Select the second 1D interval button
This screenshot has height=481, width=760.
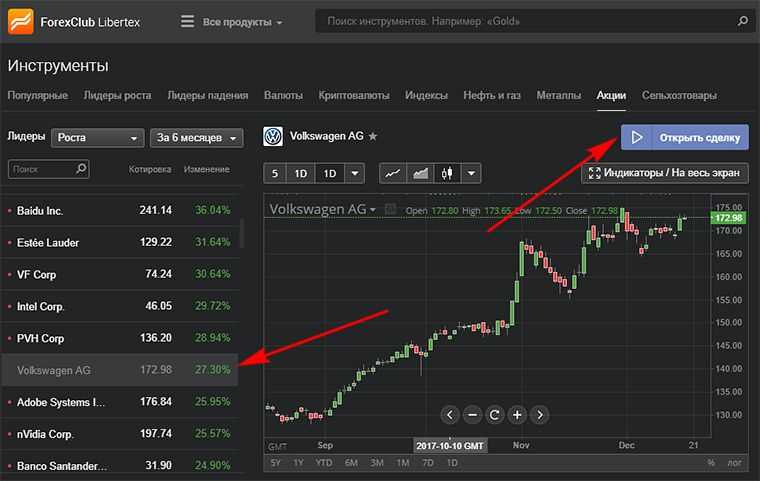330,173
